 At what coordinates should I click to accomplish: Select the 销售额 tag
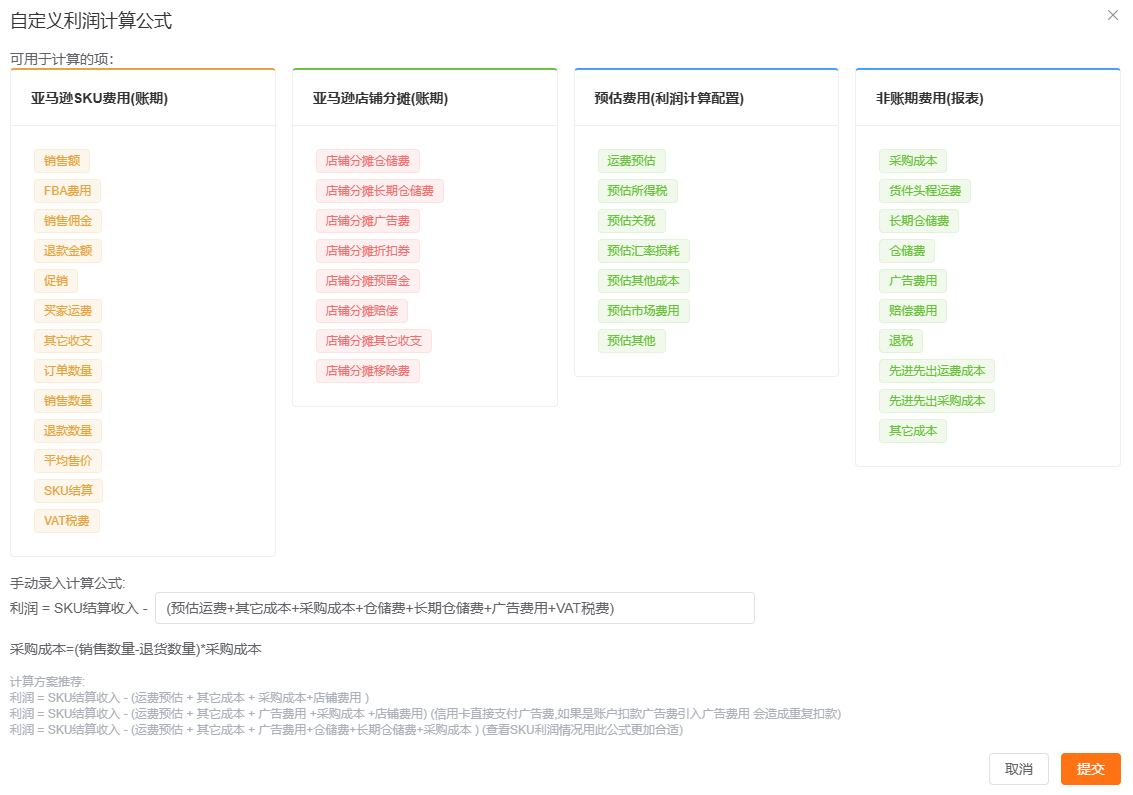(62, 161)
